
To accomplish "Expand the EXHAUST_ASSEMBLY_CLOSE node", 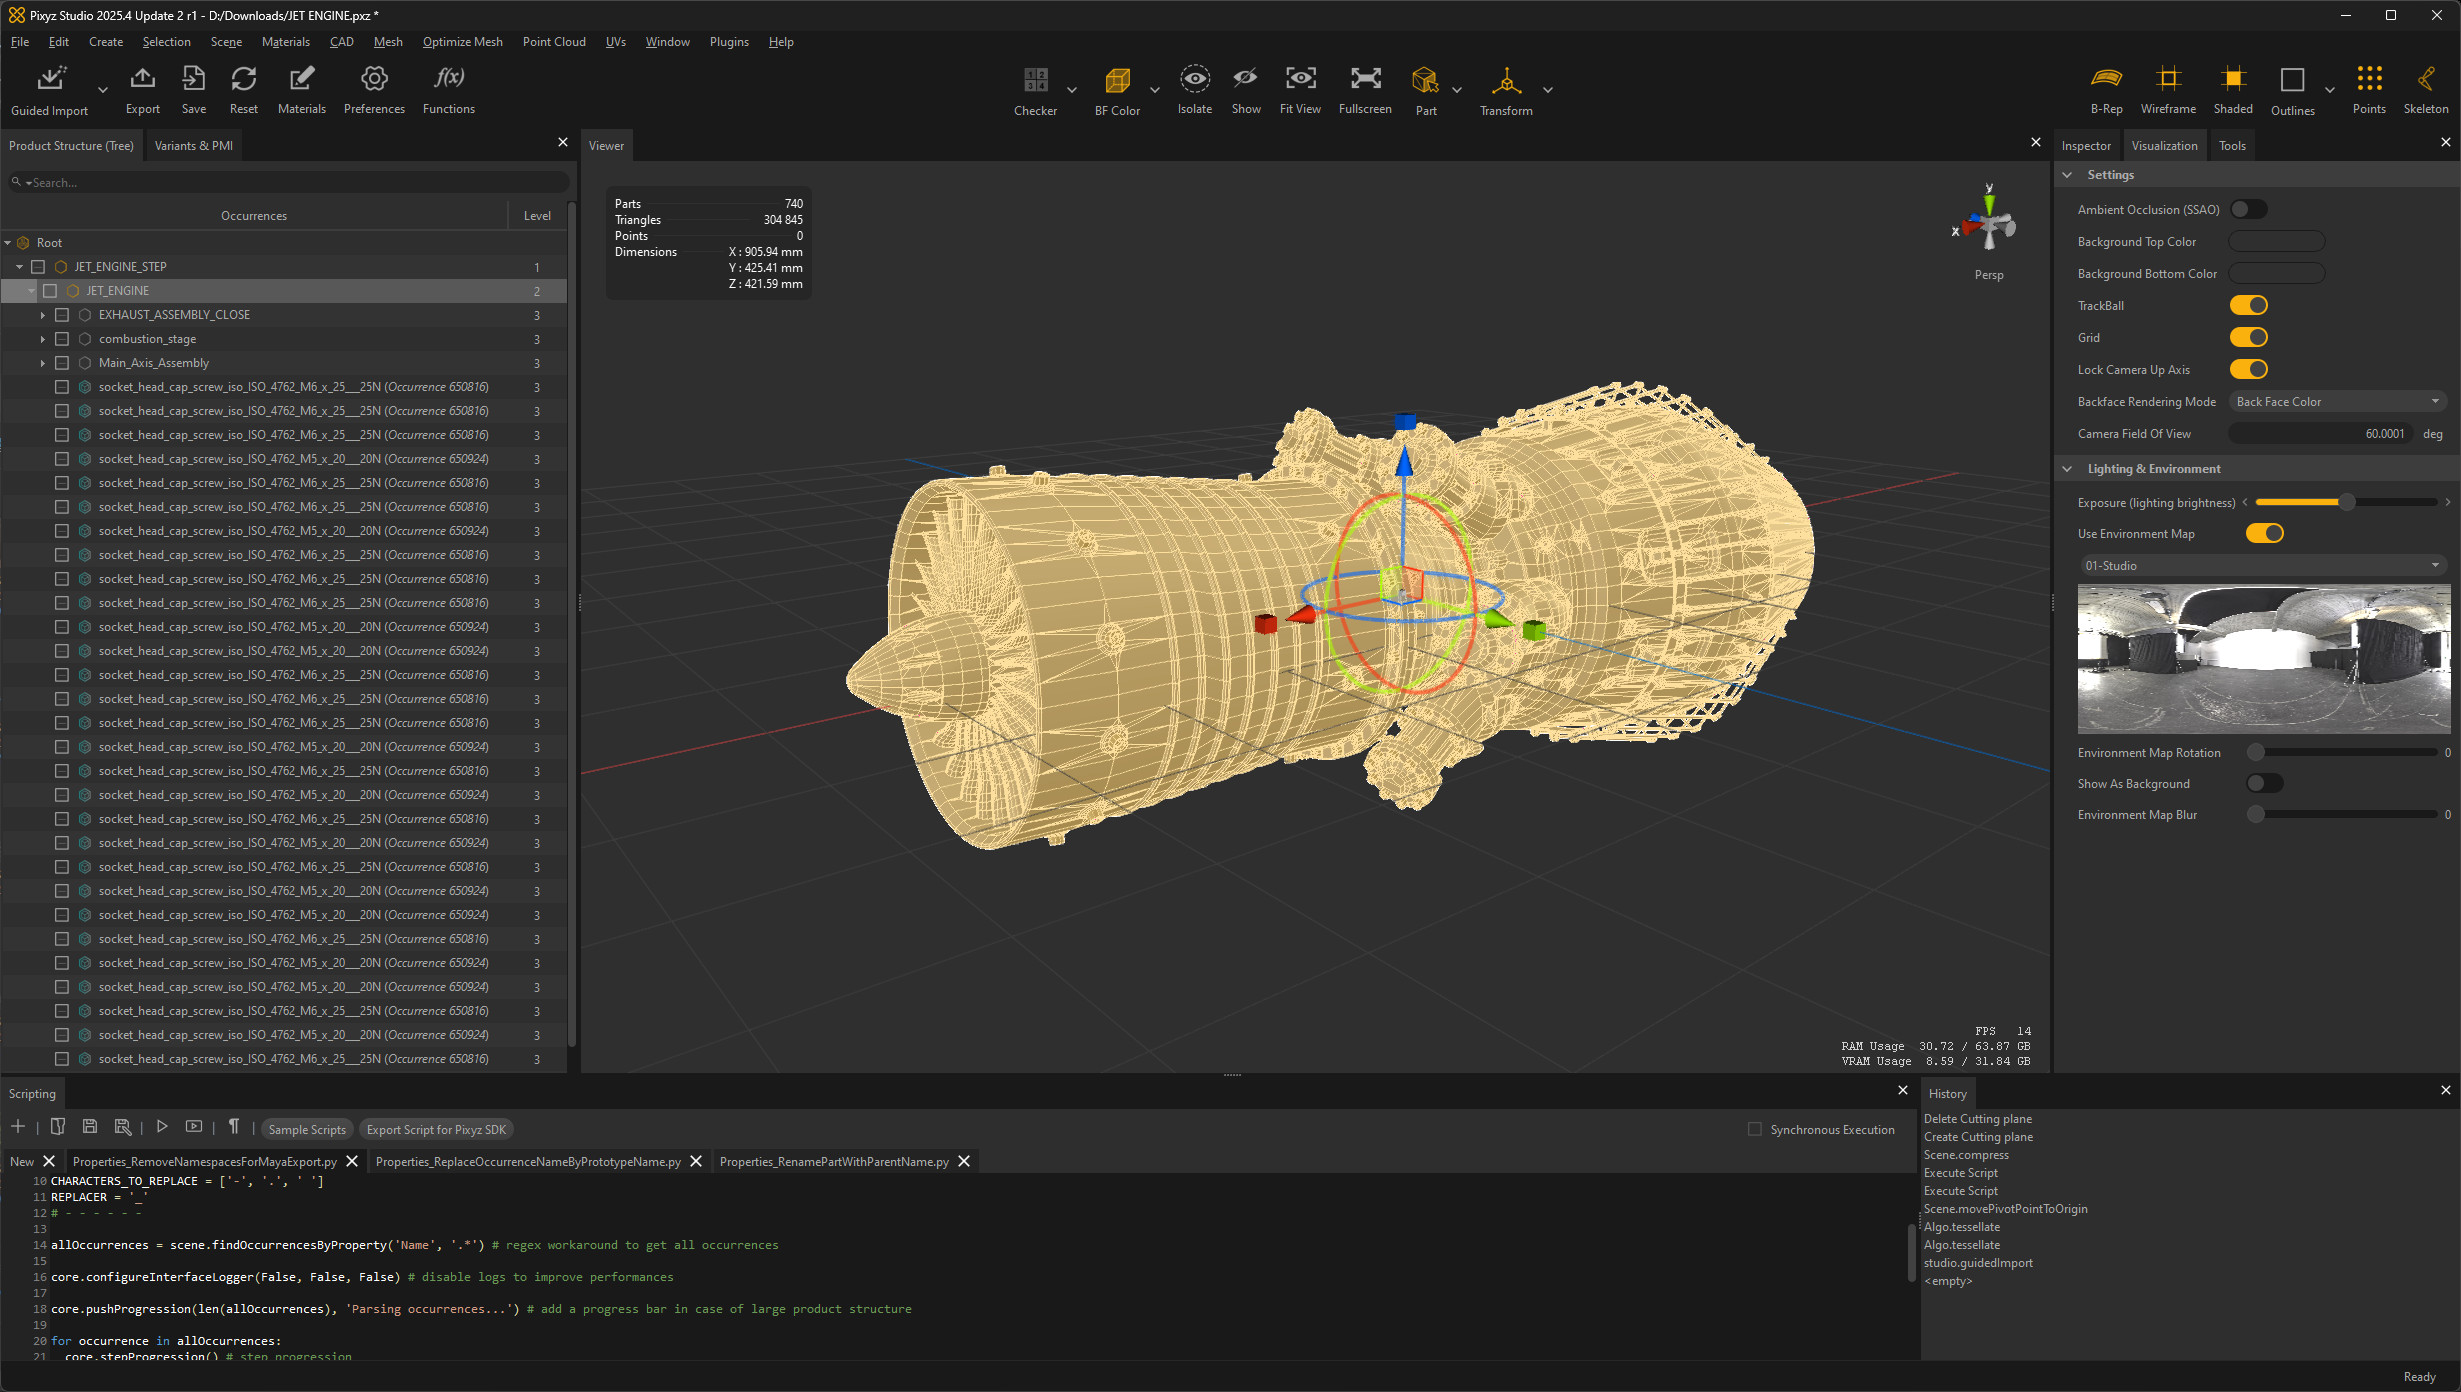I will coord(42,314).
